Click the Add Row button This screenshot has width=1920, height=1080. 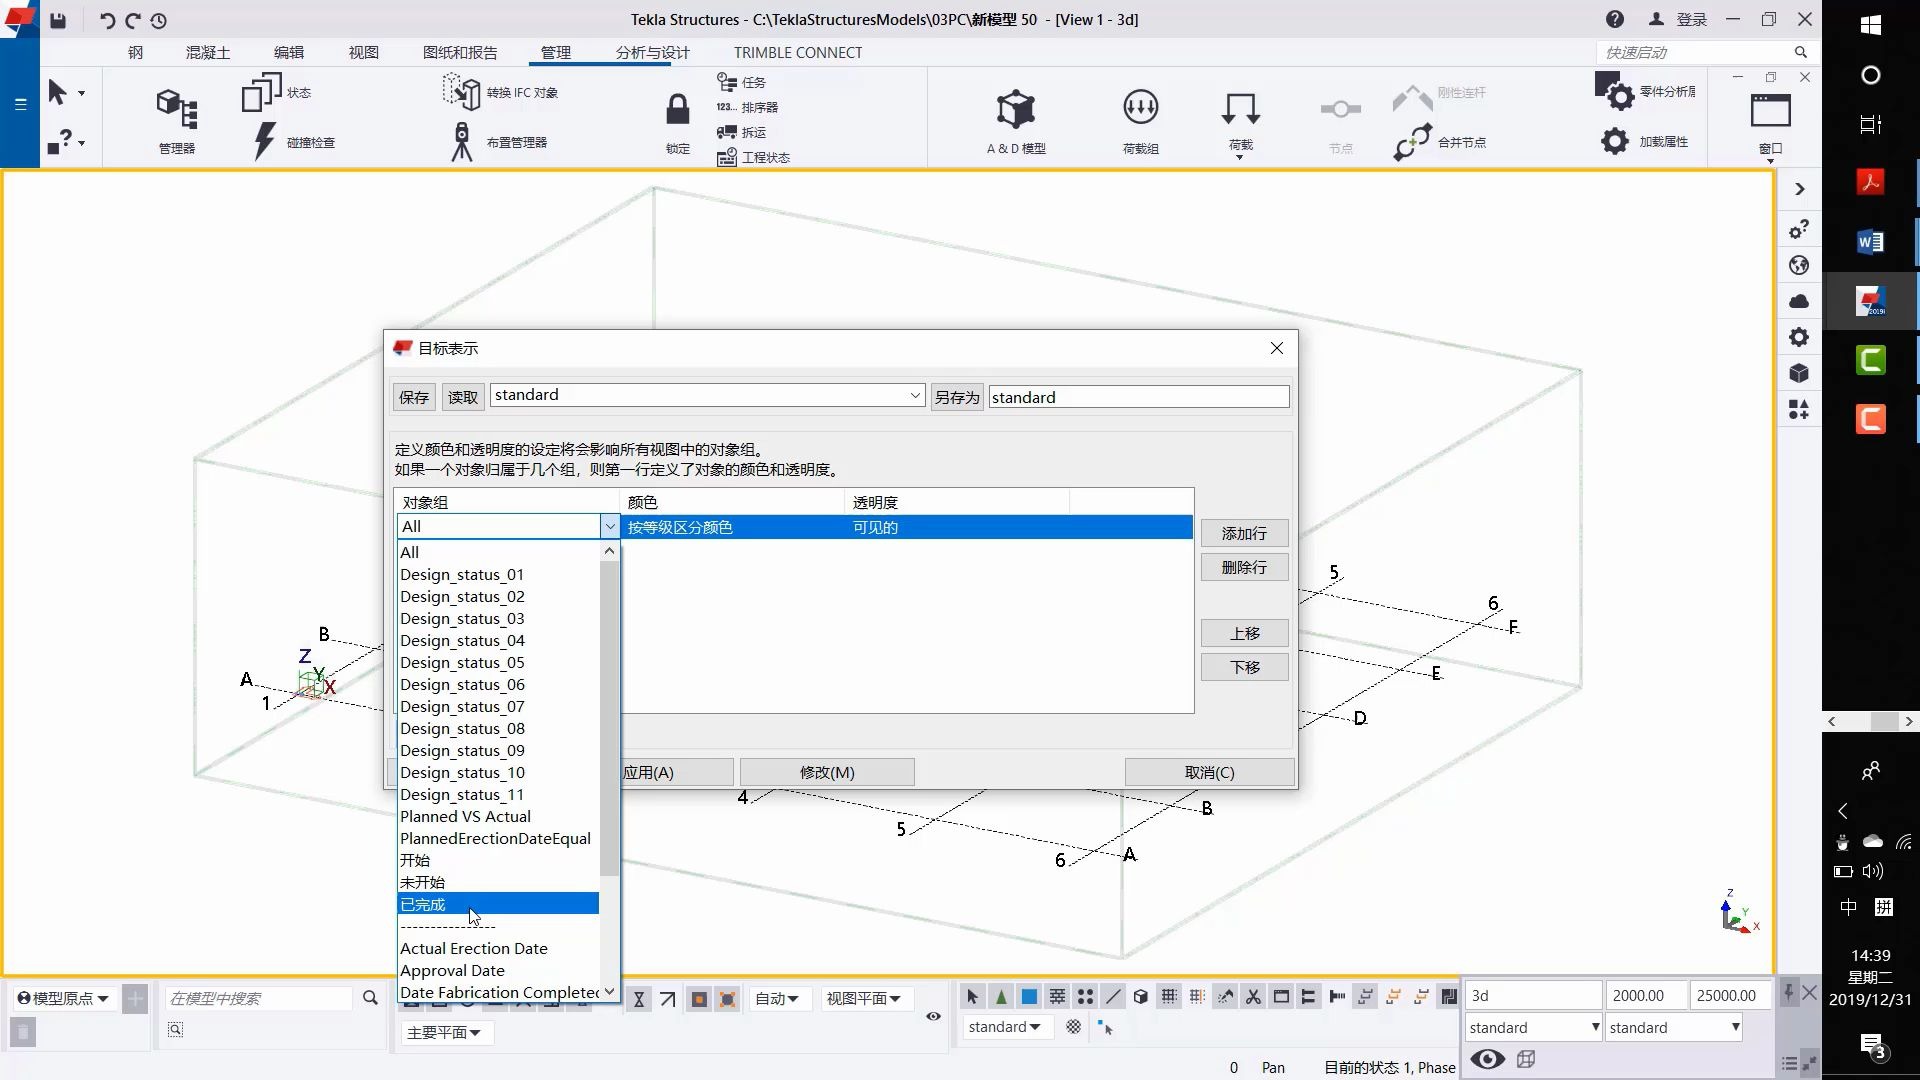tap(1243, 534)
